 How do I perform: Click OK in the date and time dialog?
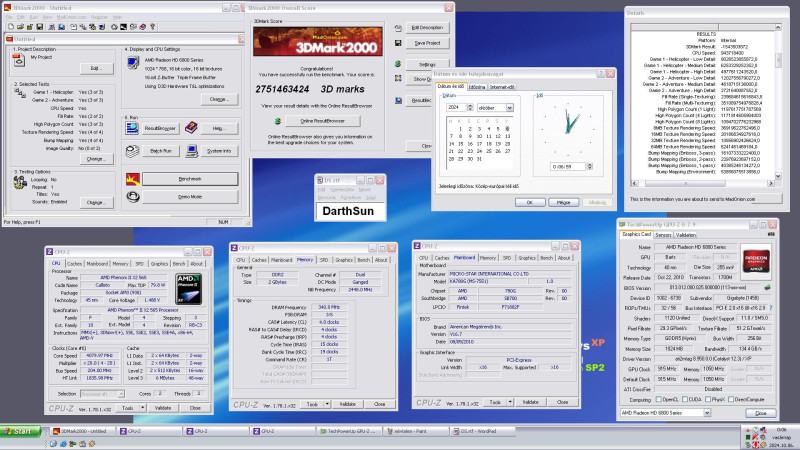530,203
